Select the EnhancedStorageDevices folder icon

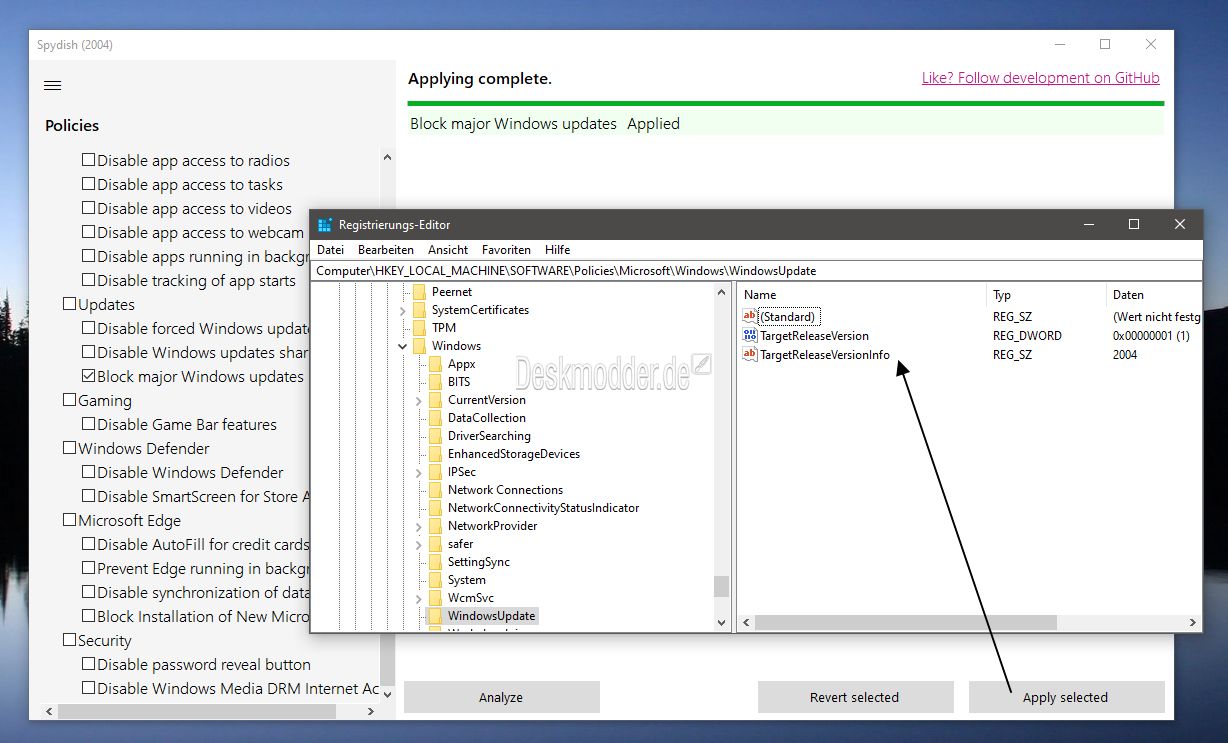435,454
